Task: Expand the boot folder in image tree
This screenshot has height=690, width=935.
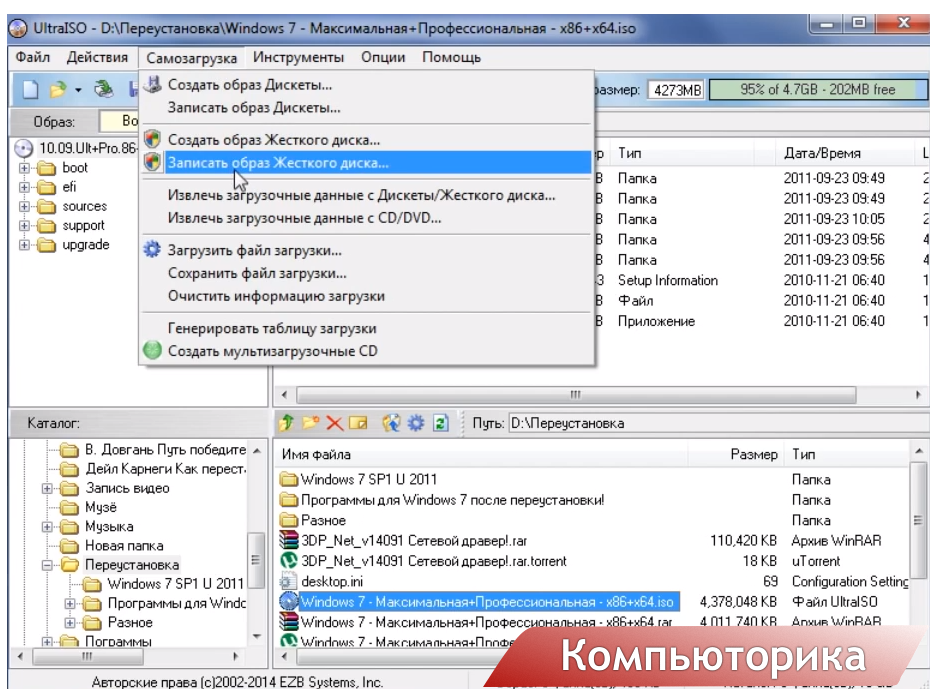Action: pyautogui.click(x=24, y=168)
